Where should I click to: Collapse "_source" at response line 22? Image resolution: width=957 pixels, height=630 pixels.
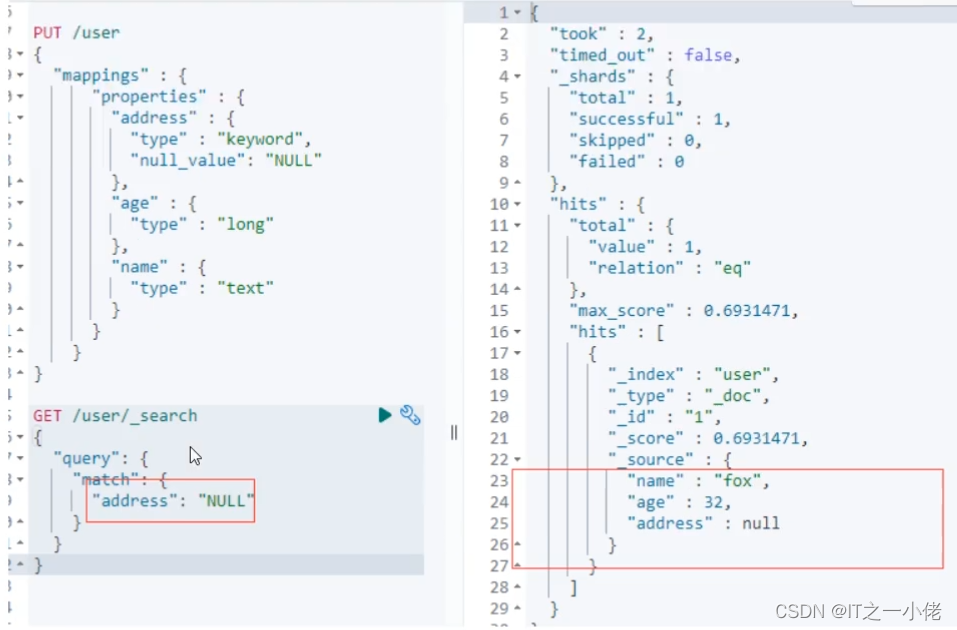coord(518,459)
